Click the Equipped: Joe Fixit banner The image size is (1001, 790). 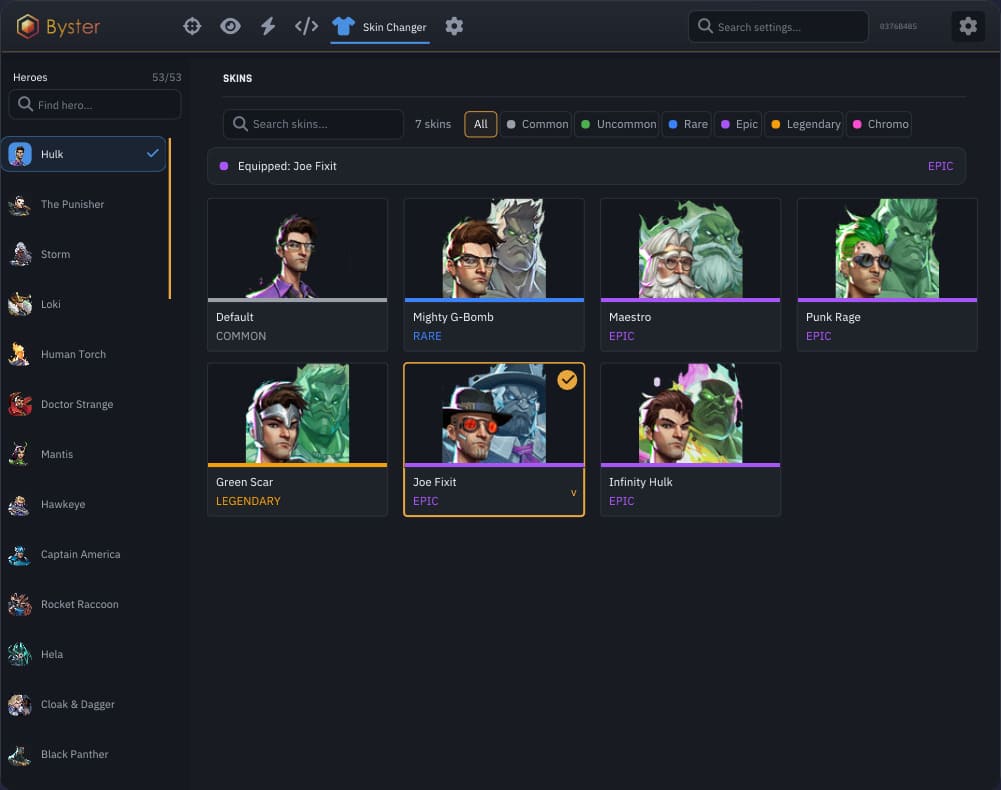[x=586, y=166]
